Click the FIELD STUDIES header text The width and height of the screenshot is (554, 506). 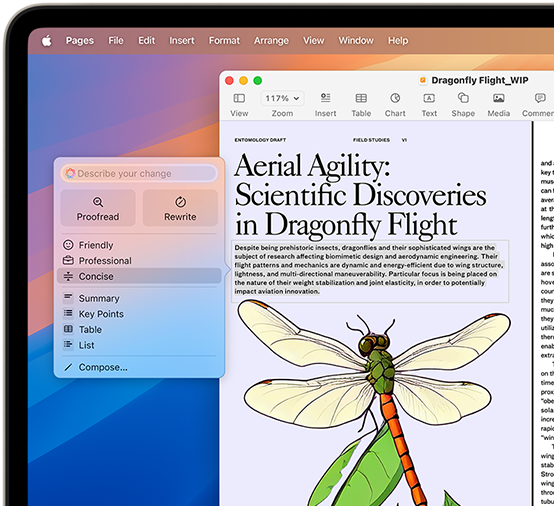[371, 140]
